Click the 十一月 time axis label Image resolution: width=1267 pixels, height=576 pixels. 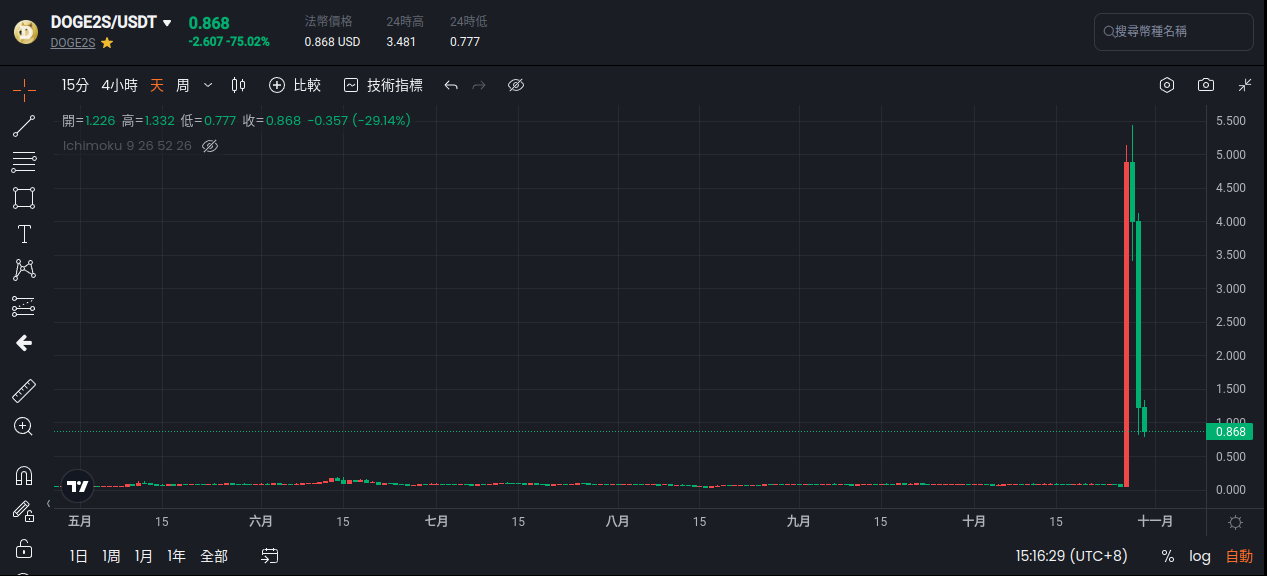click(x=1155, y=522)
